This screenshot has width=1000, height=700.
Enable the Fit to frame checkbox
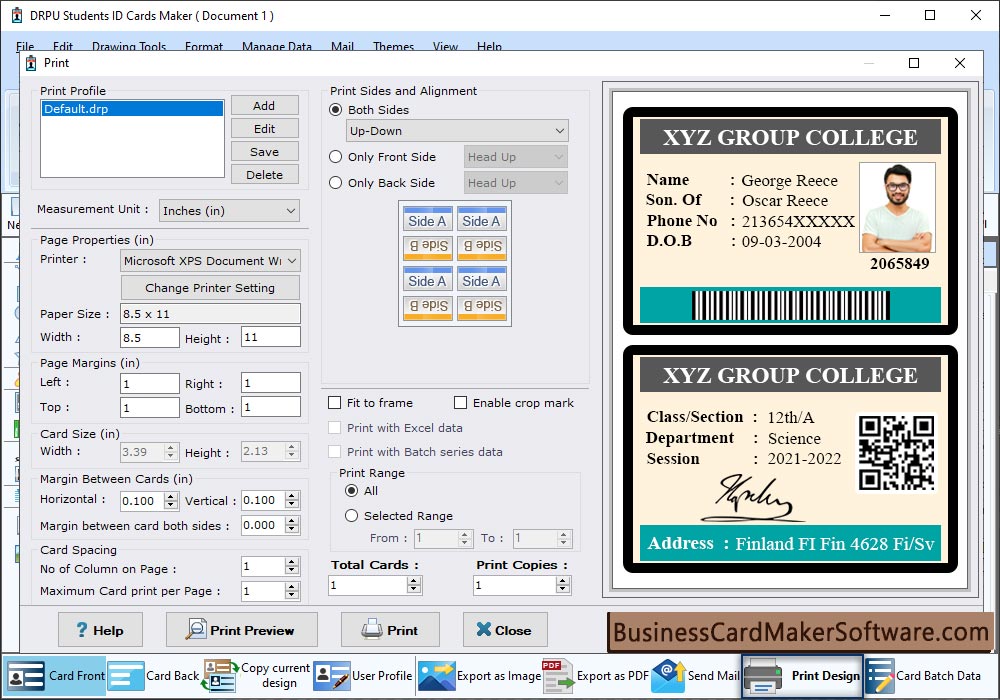pos(334,403)
